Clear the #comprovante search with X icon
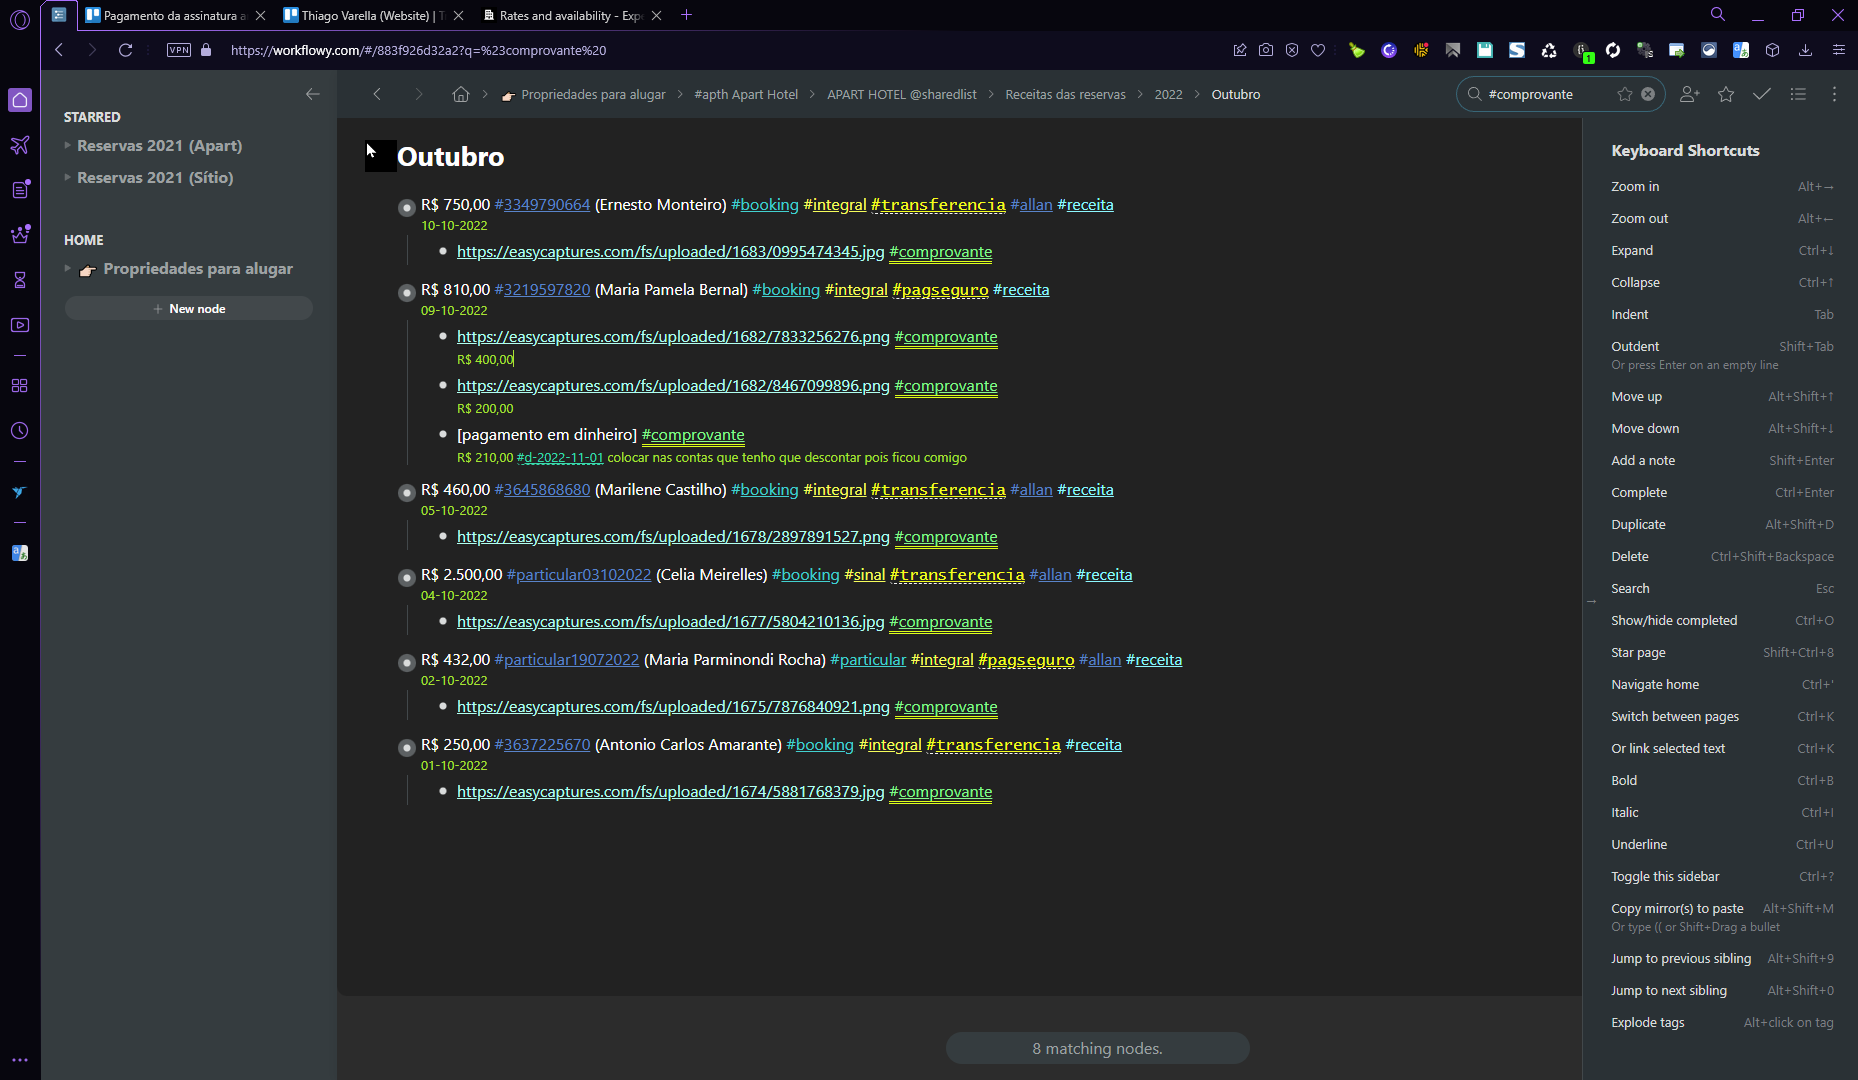This screenshot has height=1080, width=1858. click(1648, 94)
